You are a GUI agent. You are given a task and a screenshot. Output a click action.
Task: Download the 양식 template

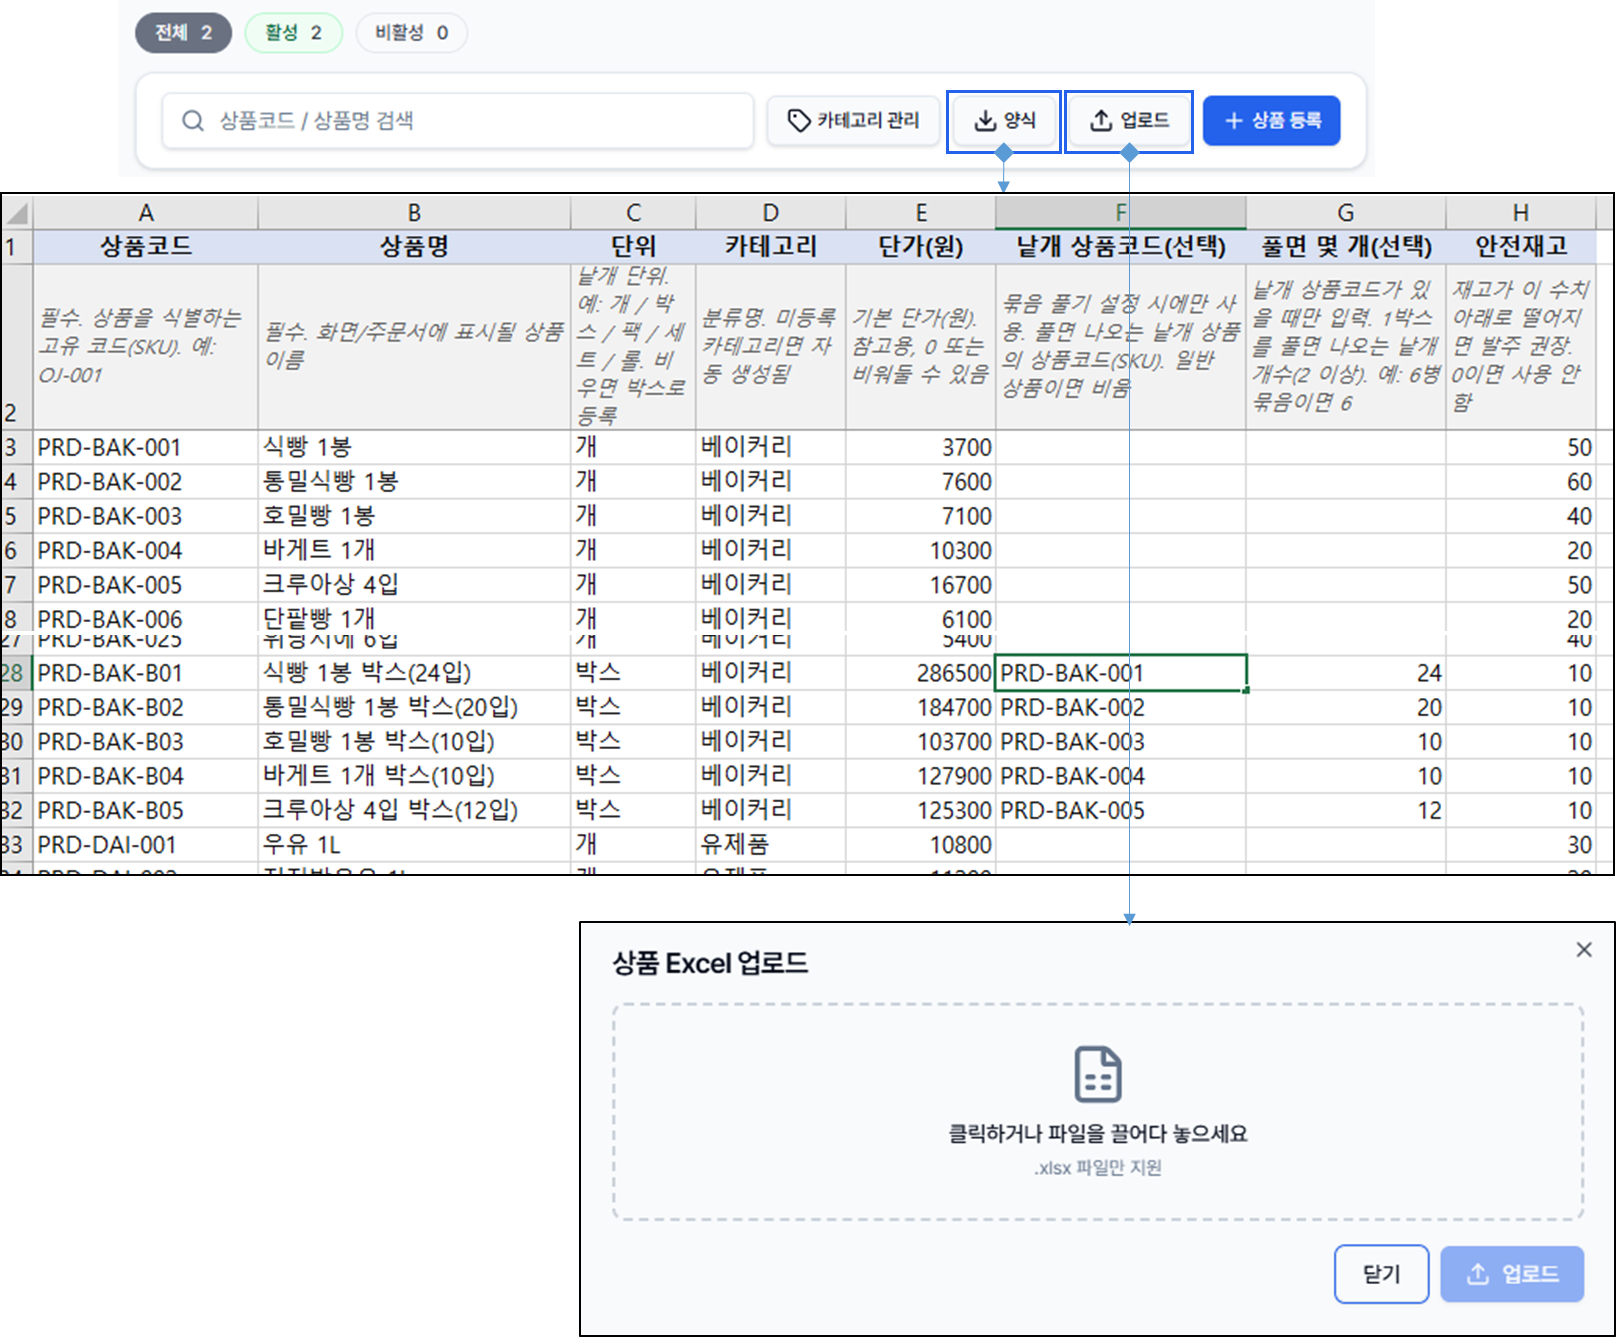tap(1004, 121)
